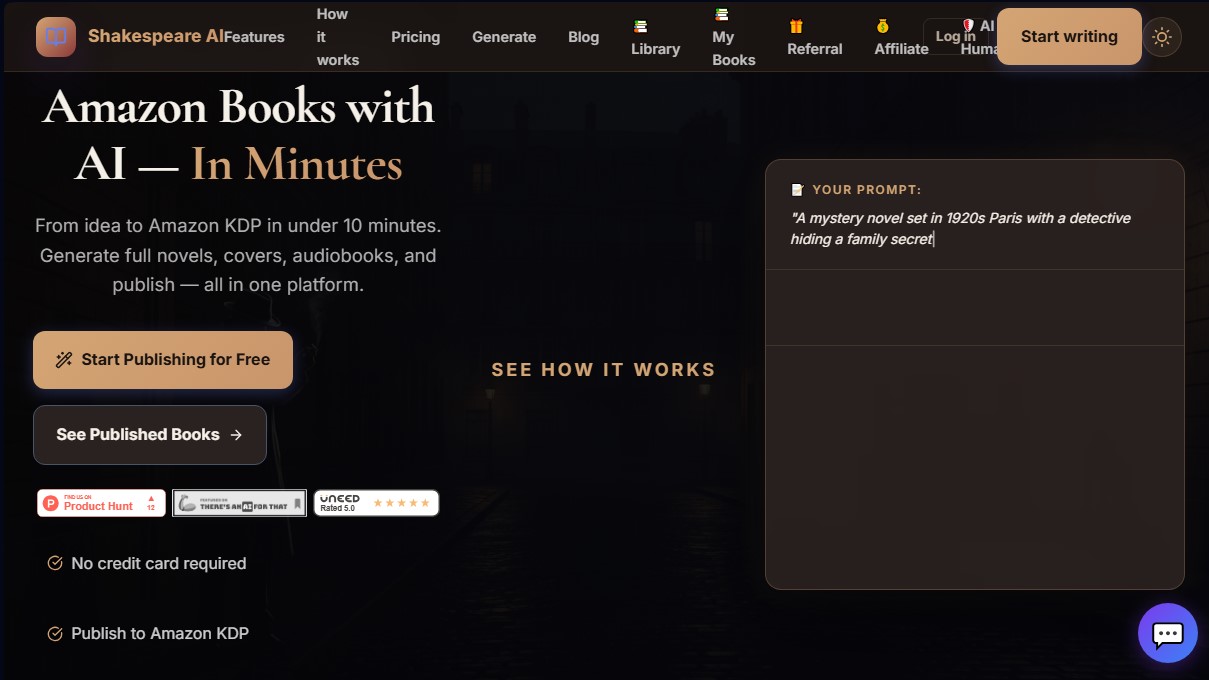The image size is (1209, 680).
Task: Open the How it works nav item
Action: point(338,37)
